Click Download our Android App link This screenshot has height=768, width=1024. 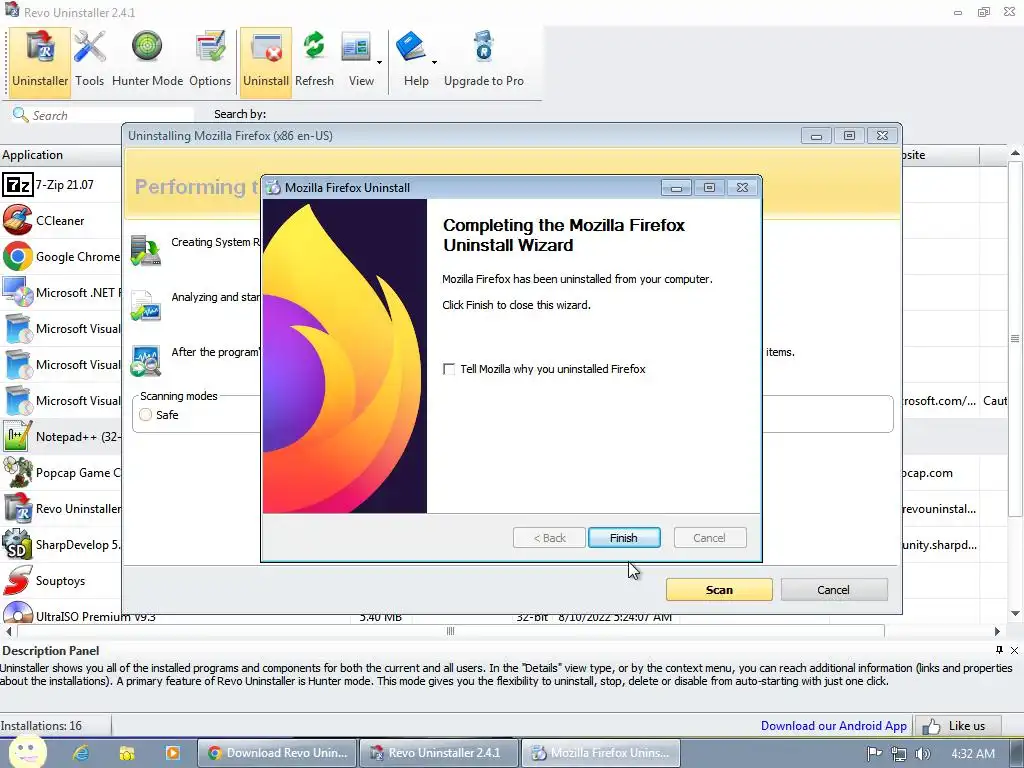[x=833, y=726]
